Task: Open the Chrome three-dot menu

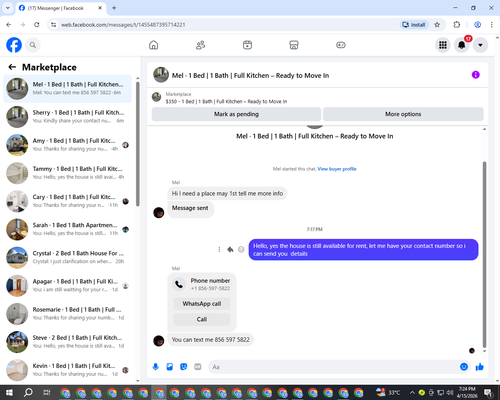Action: (492, 25)
